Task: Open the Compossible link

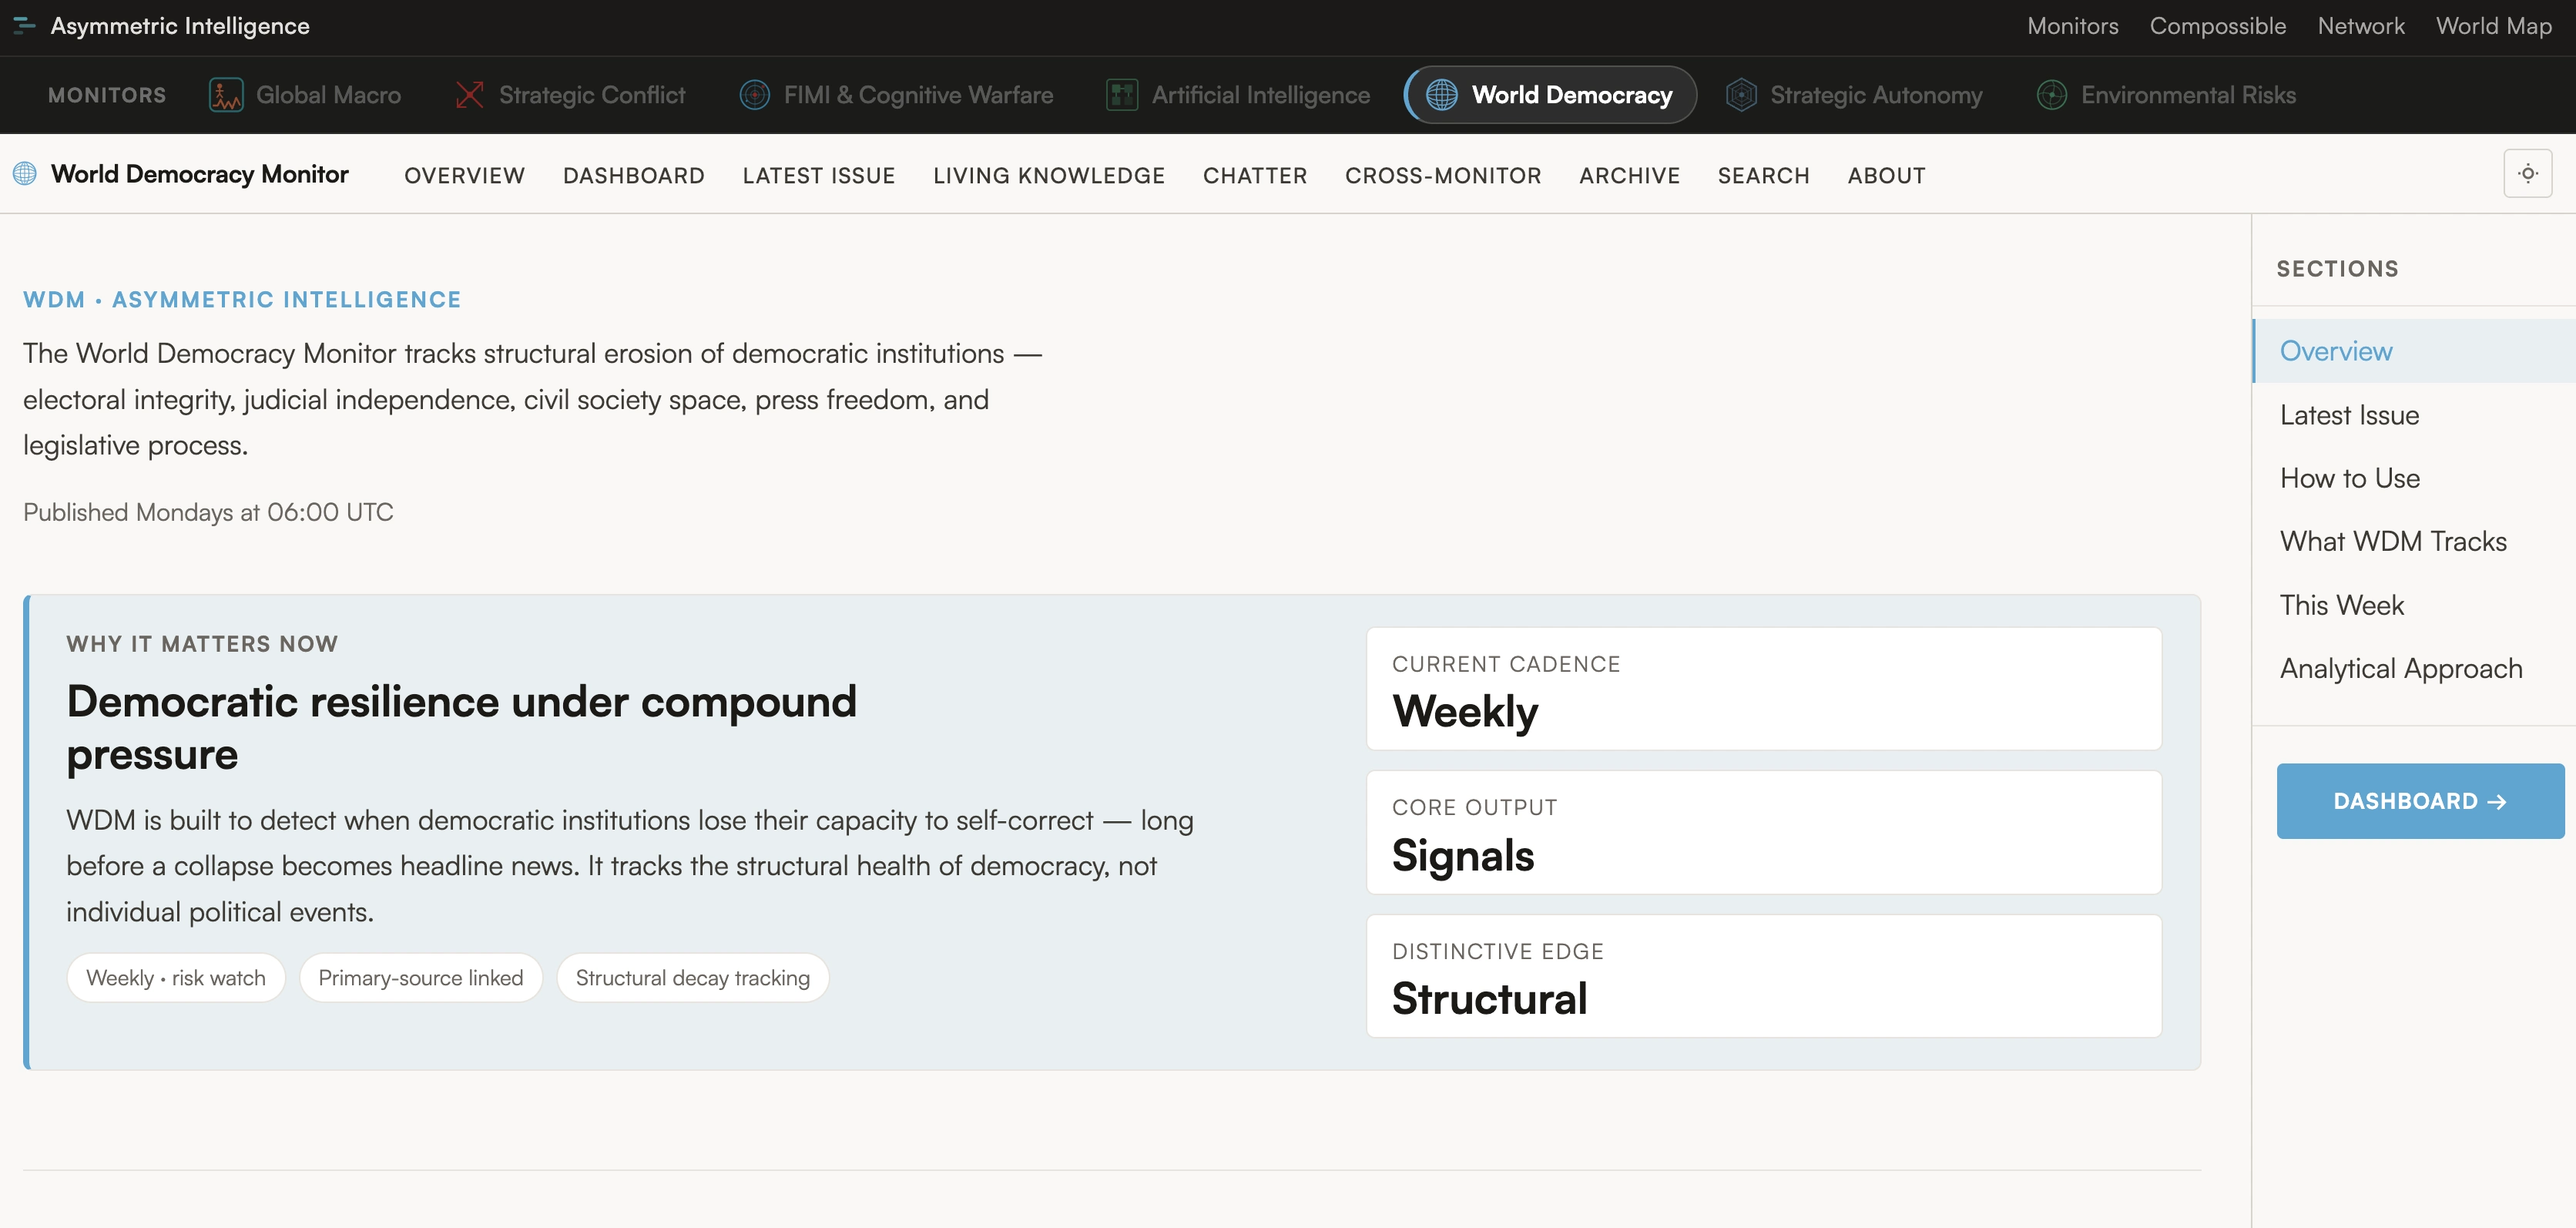Action: tap(2217, 26)
